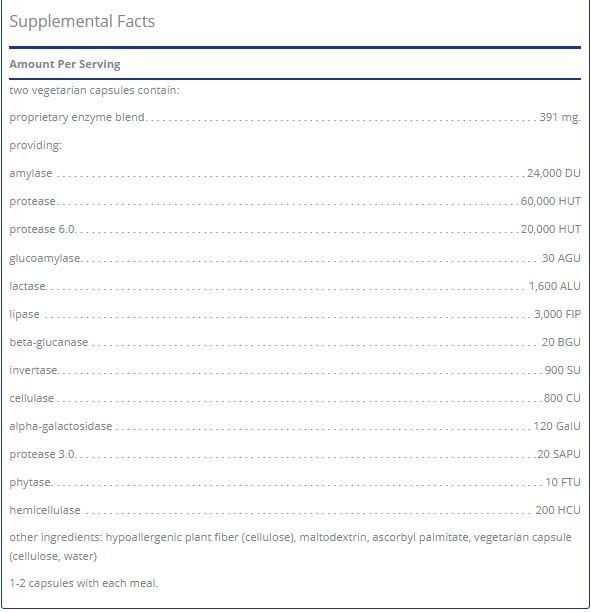This screenshot has width=591, height=612.
Task: Select the beta-glucanase entry
Action: point(49,342)
